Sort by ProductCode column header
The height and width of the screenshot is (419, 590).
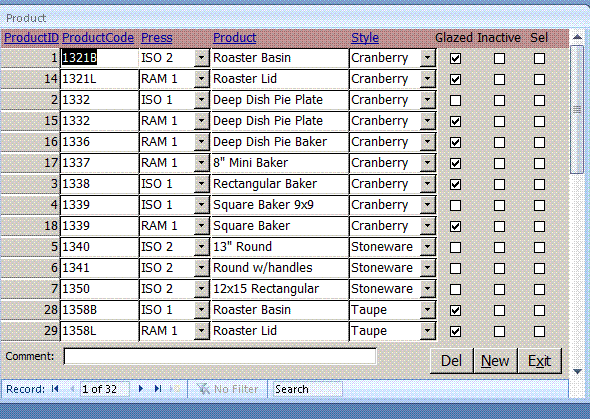98,38
